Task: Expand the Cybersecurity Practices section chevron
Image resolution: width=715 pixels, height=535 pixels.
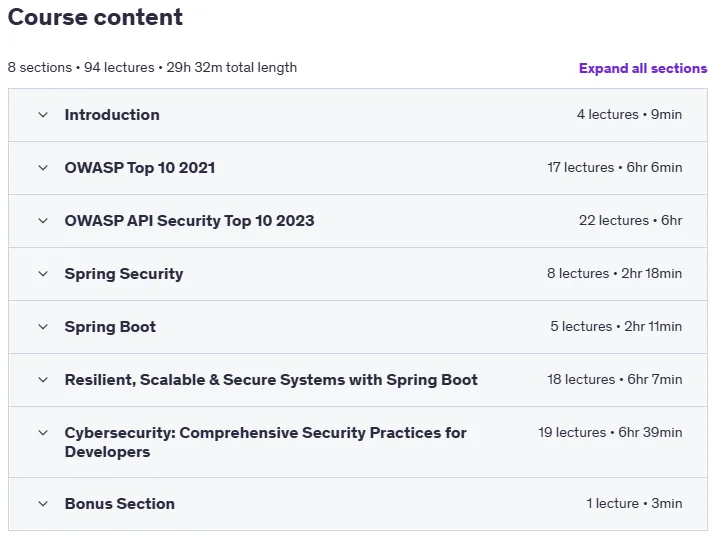Action: click(x=43, y=432)
